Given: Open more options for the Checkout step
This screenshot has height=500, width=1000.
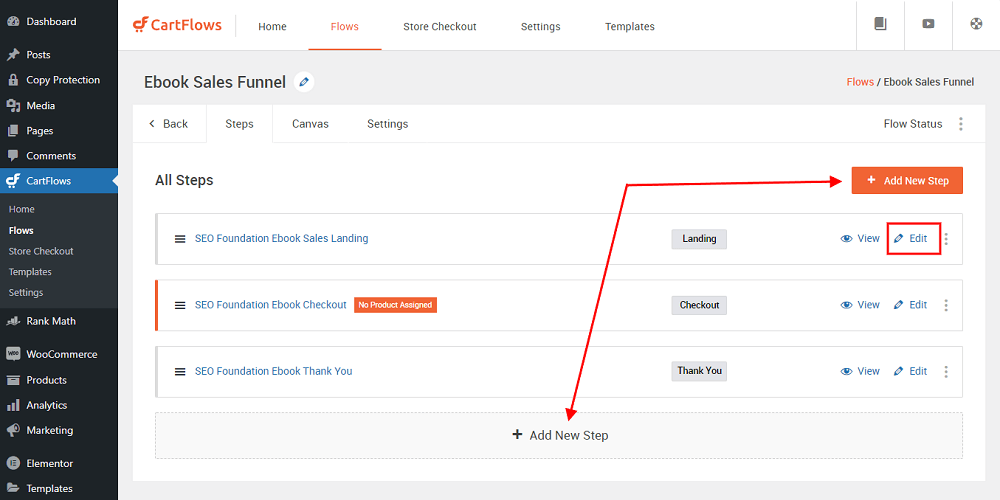Looking at the screenshot, I should point(946,305).
